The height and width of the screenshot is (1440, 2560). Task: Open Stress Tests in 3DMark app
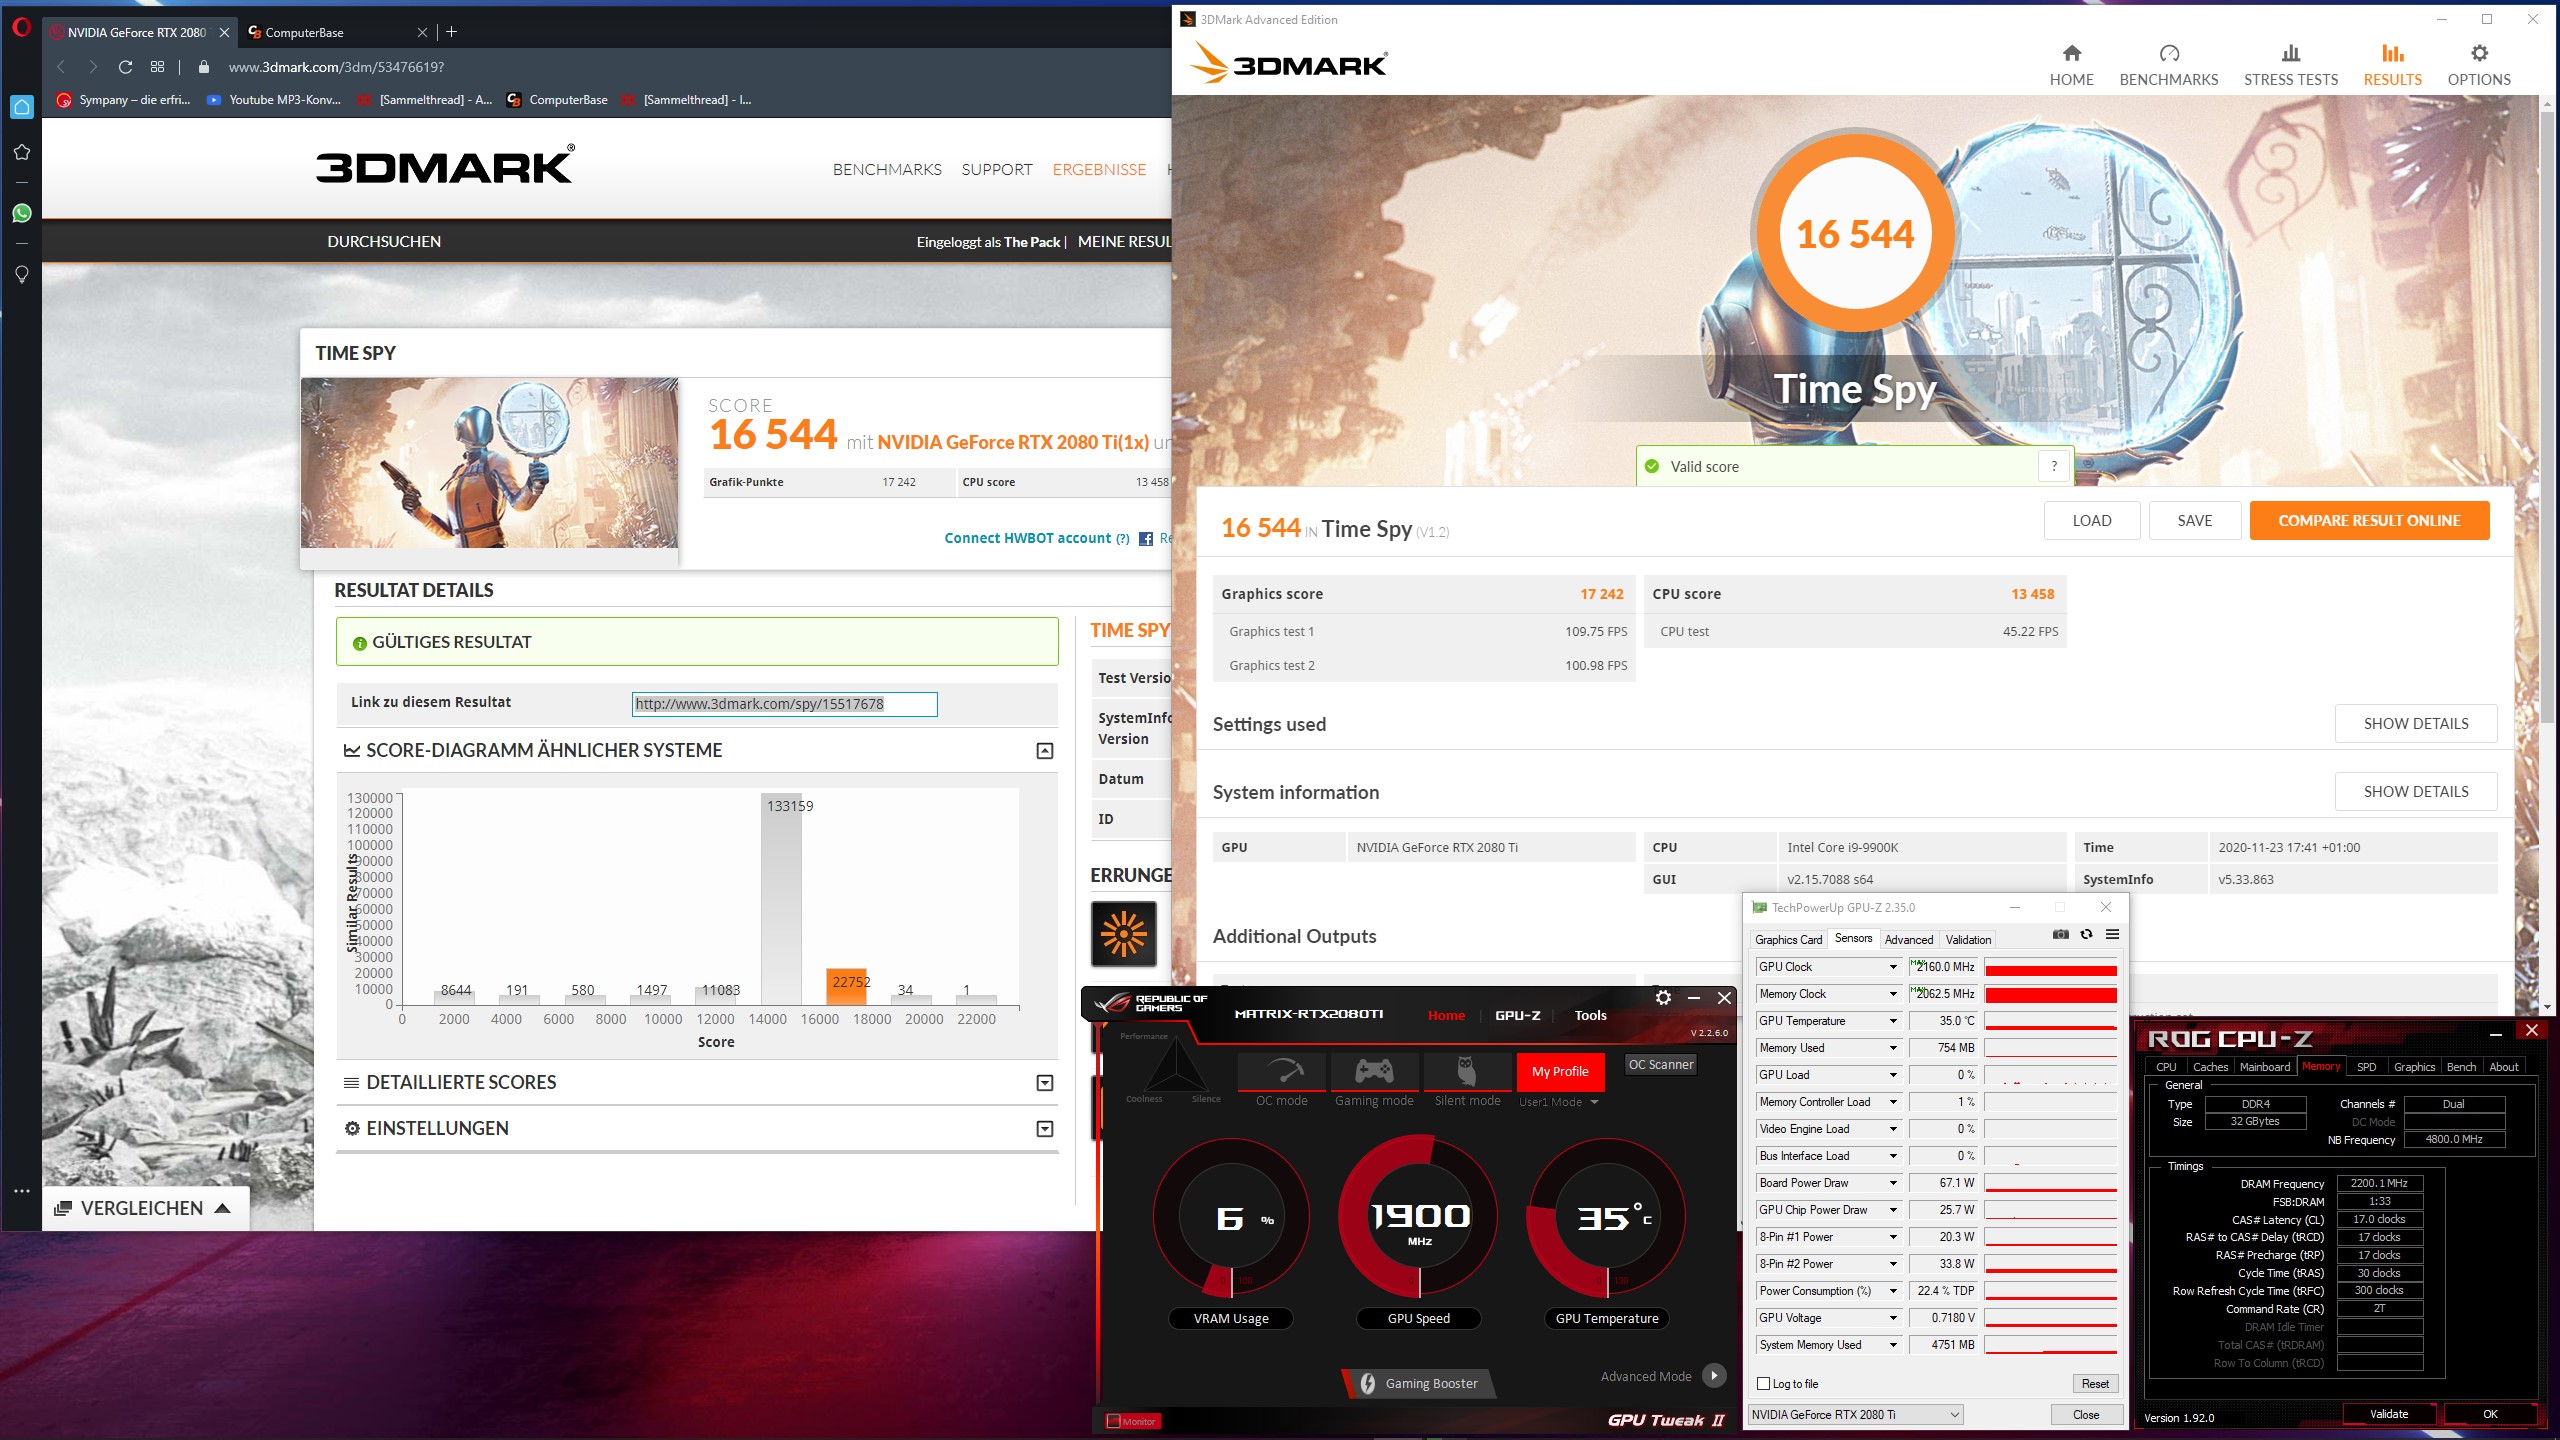tap(2290, 65)
